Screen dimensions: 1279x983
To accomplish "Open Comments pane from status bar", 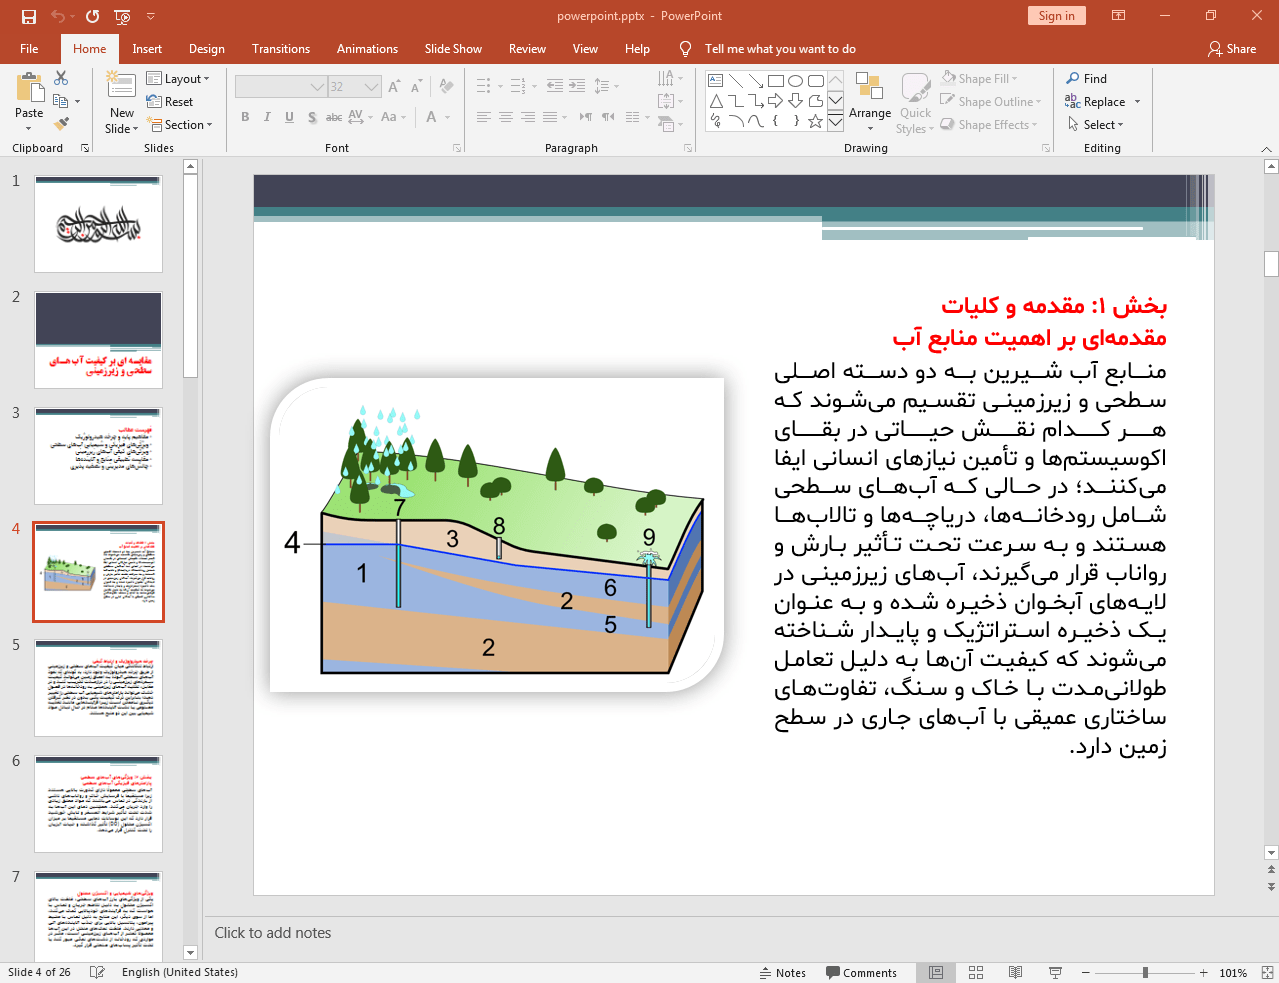I will pyautogui.click(x=862, y=973).
